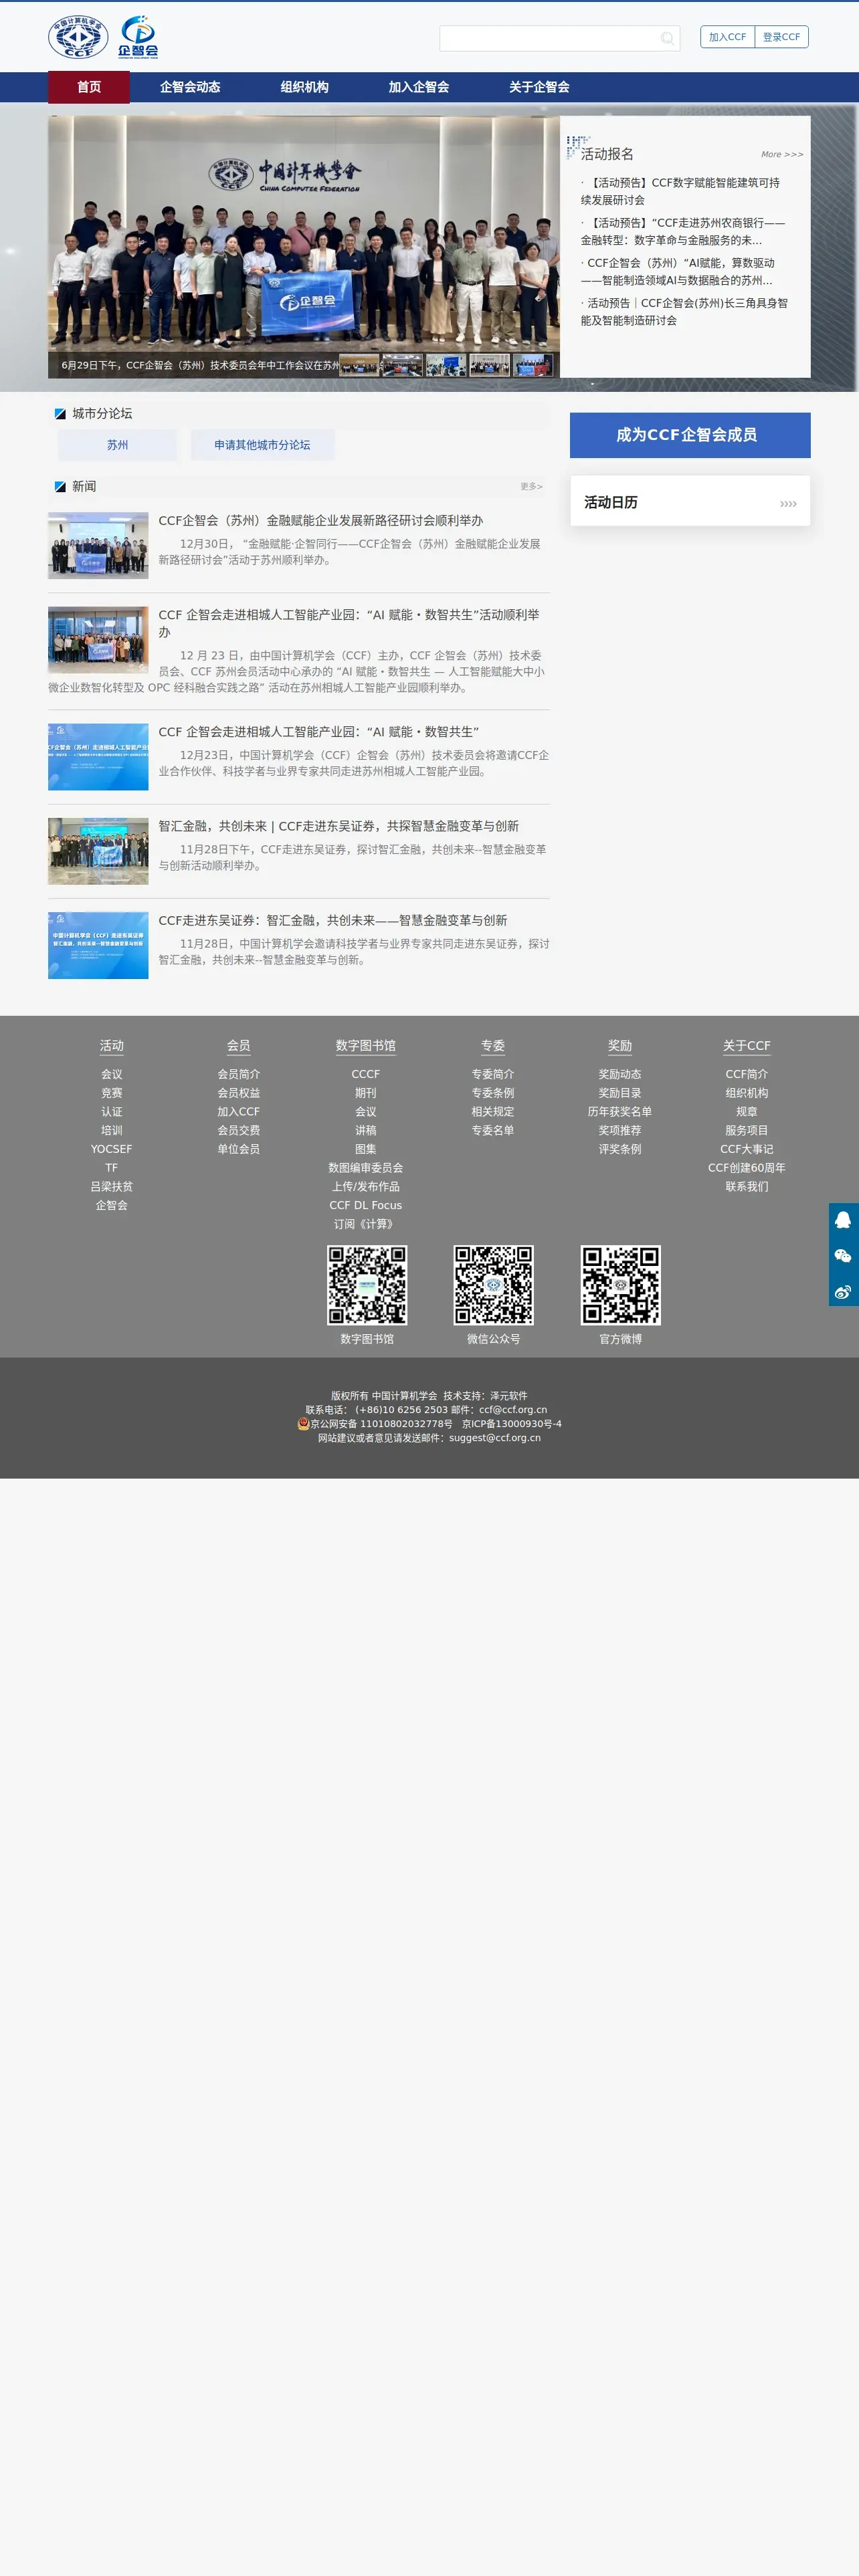Click footer link YOCSEF
This screenshot has height=2576, width=859.
pyautogui.click(x=112, y=1149)
